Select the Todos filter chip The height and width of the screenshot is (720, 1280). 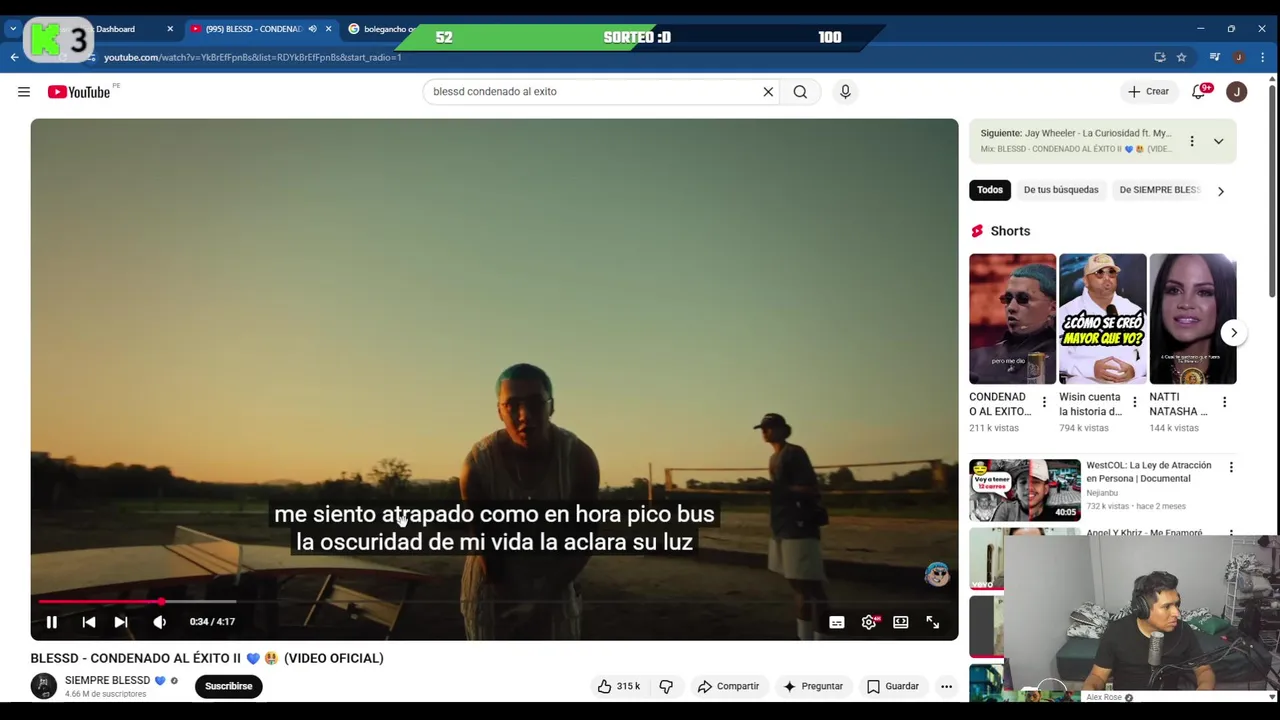(x=990, y=190)
